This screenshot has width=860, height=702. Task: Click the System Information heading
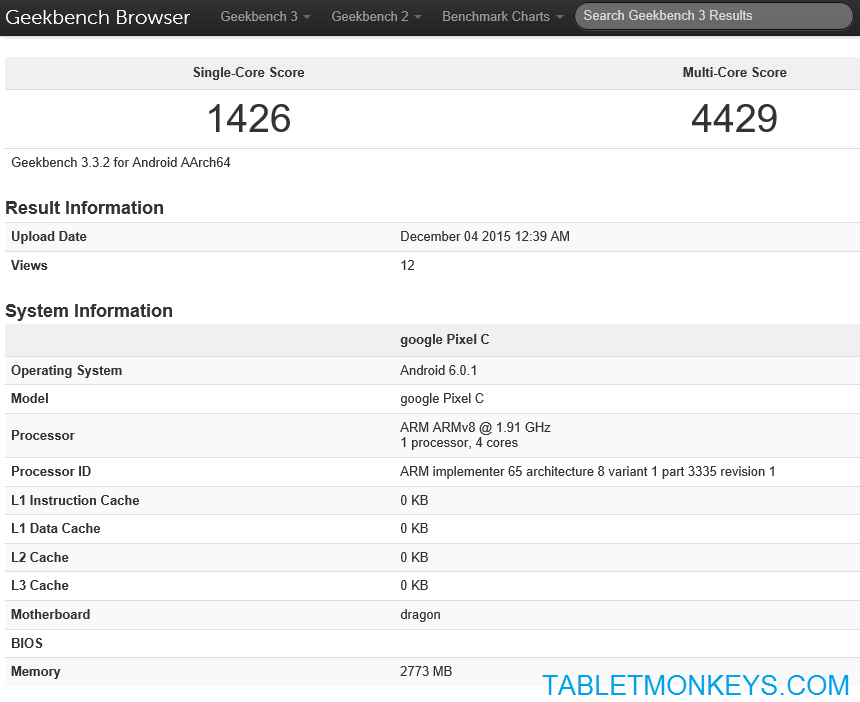[x=89, y=311]
